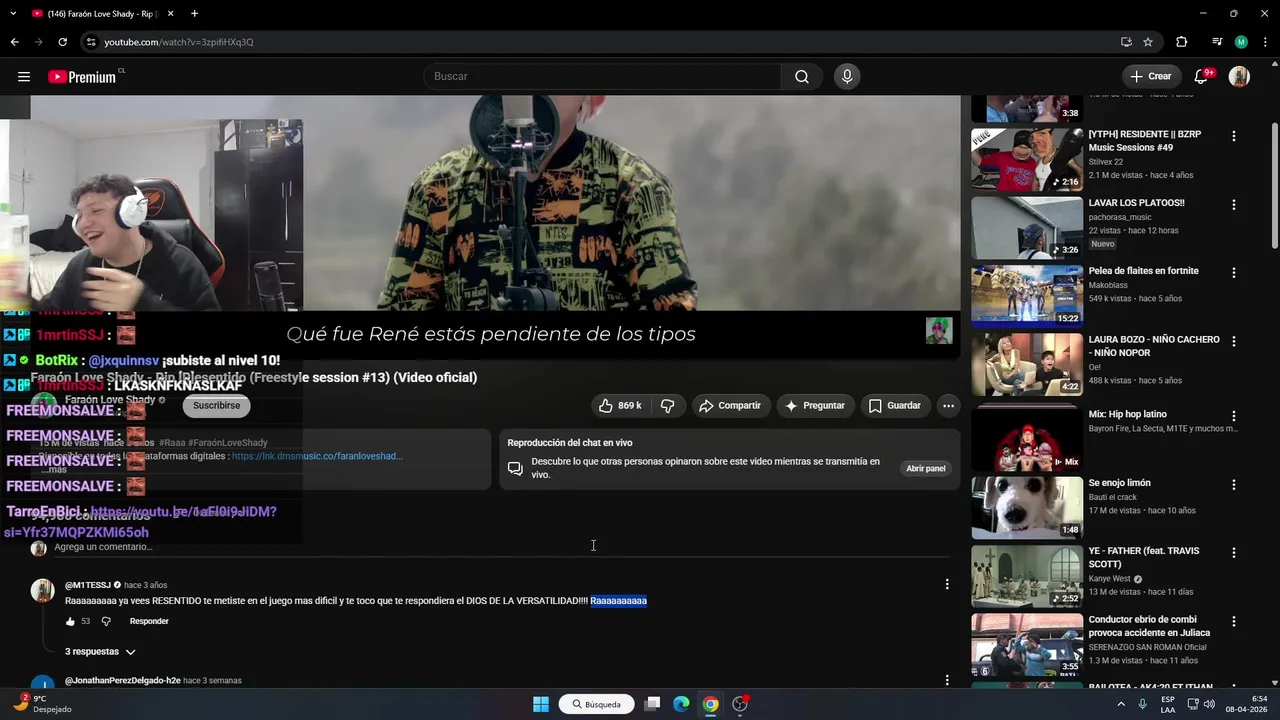Viewport: 1280px width, 720px height.
Task: Open options for Se enojo limón video
Action: pos(1233,485)
